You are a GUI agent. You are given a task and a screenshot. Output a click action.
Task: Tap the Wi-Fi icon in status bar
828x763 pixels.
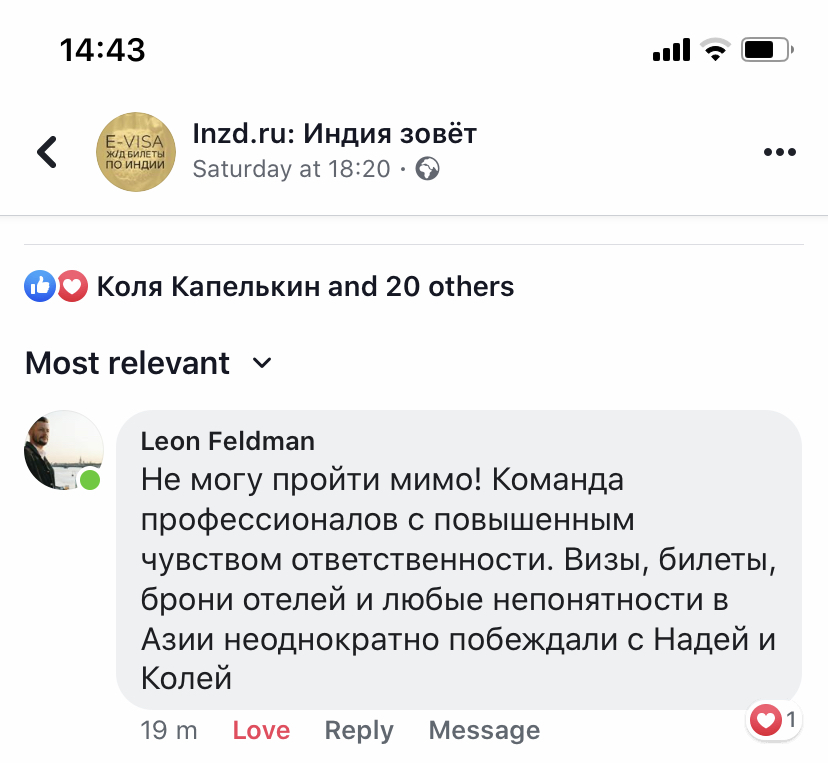(x=716, y=49)
